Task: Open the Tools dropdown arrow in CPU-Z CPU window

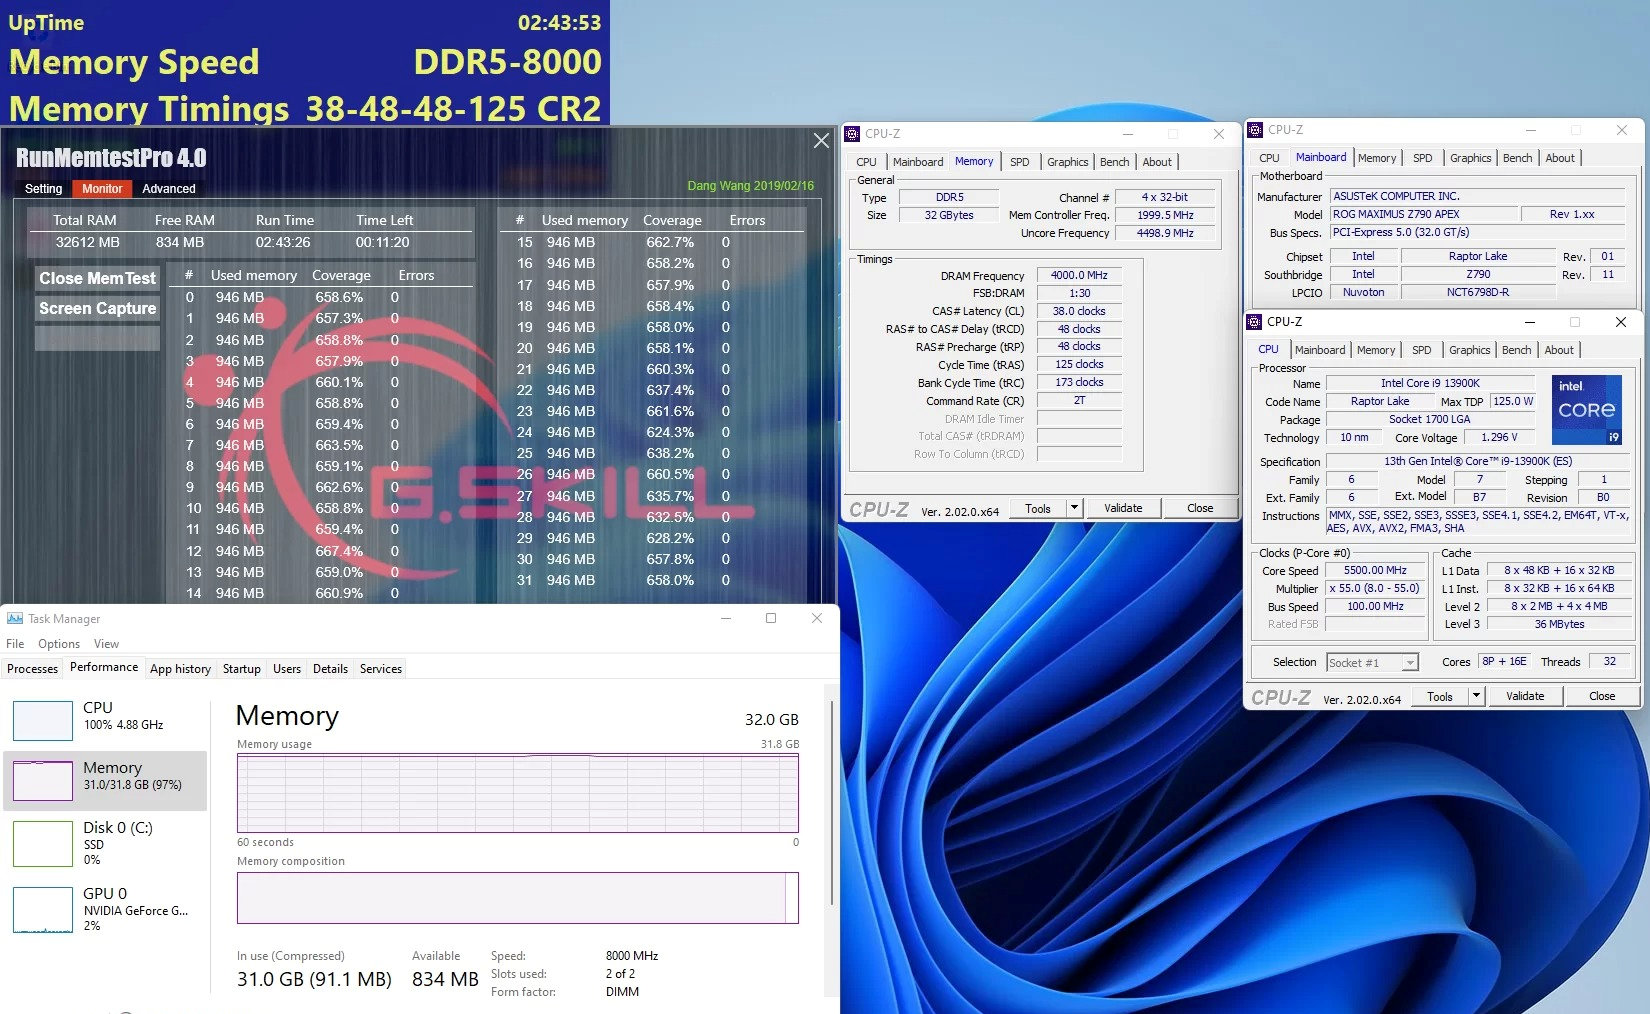Action: [x=1476, y=696]
